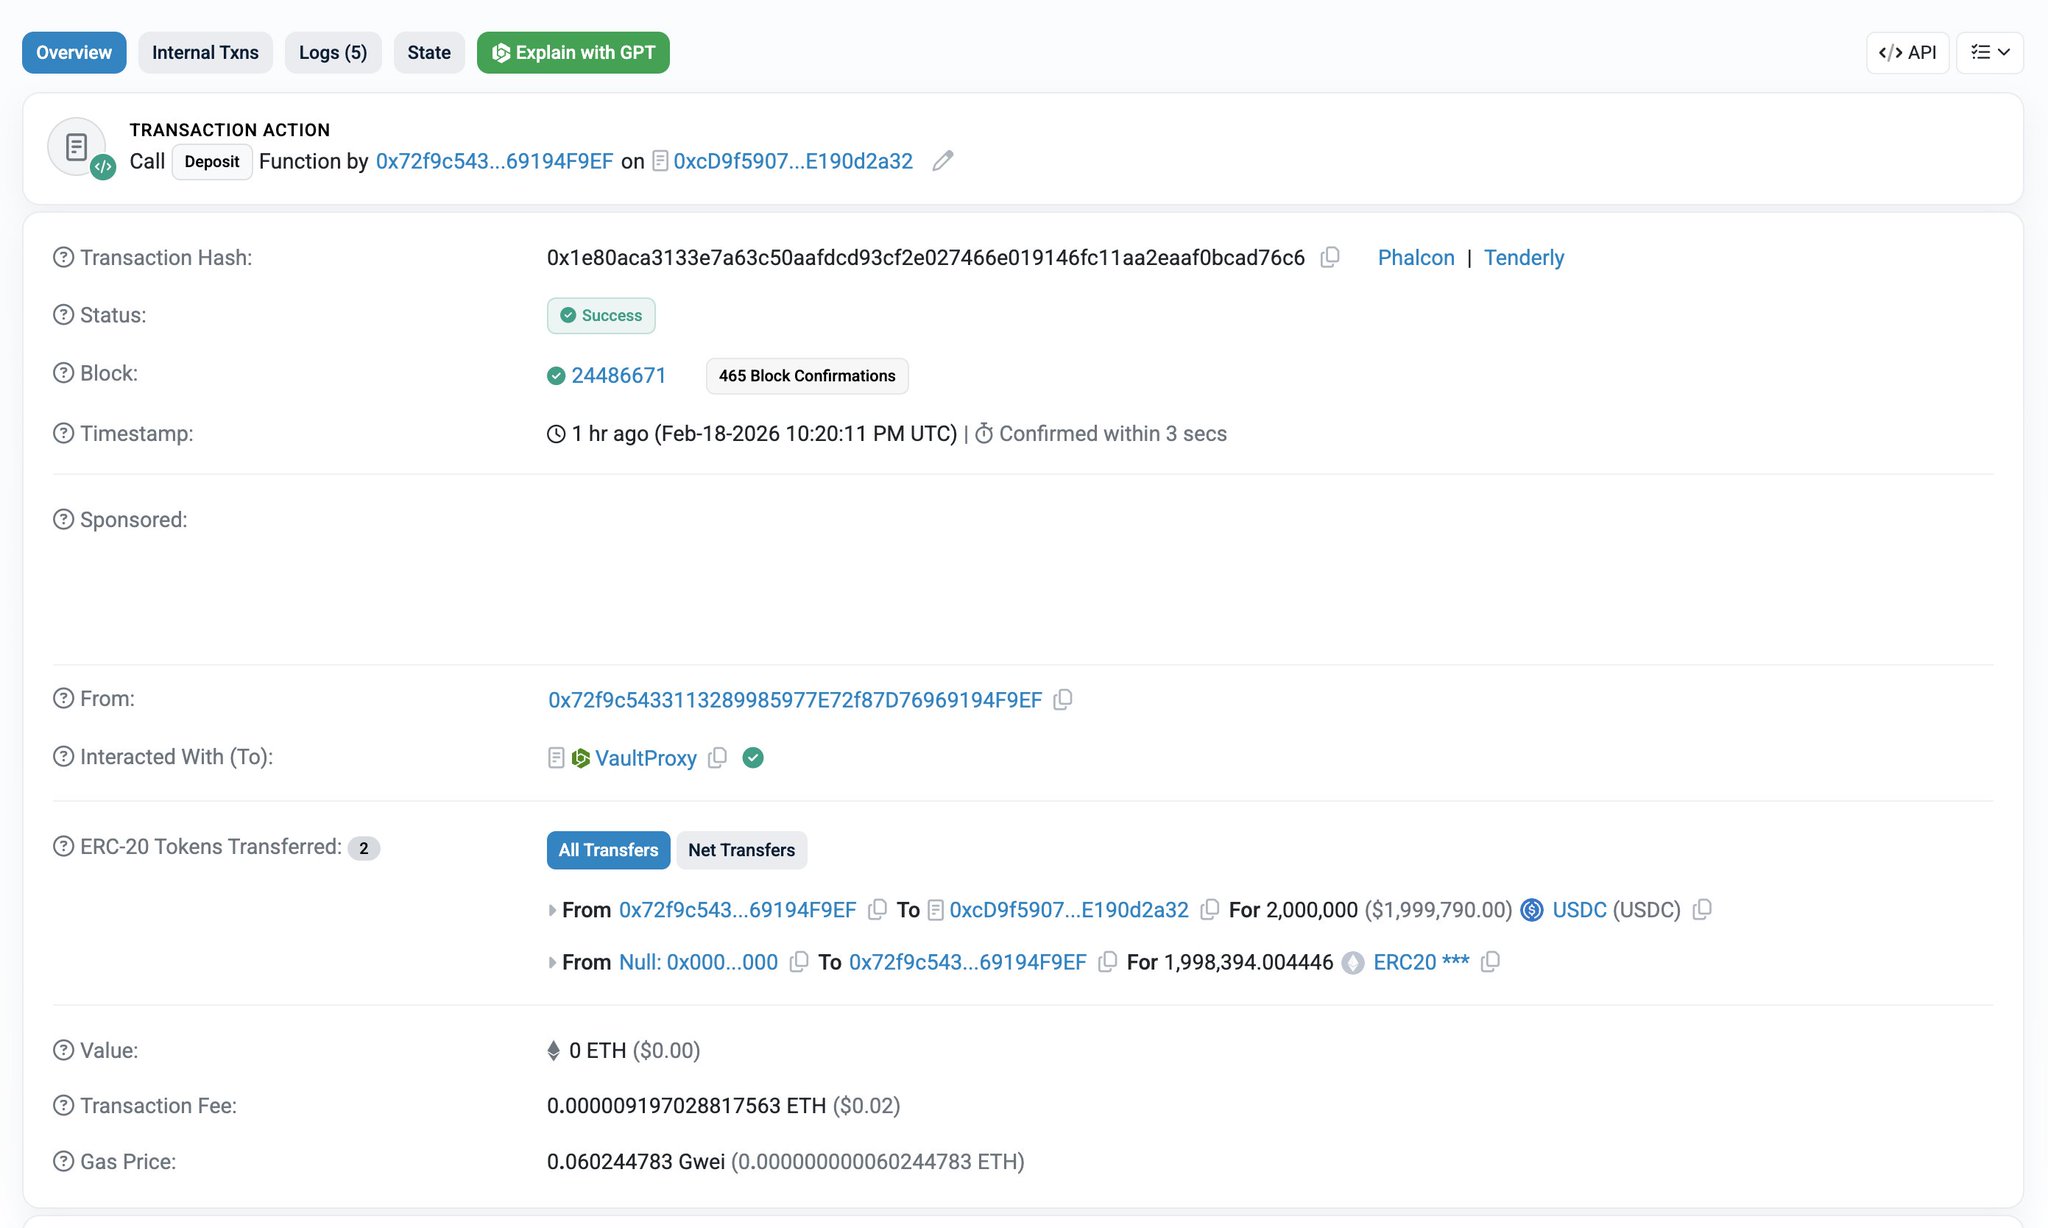Click the API button
The height and width of the screenshot is (1228, 2048).
pos(1907,53)
